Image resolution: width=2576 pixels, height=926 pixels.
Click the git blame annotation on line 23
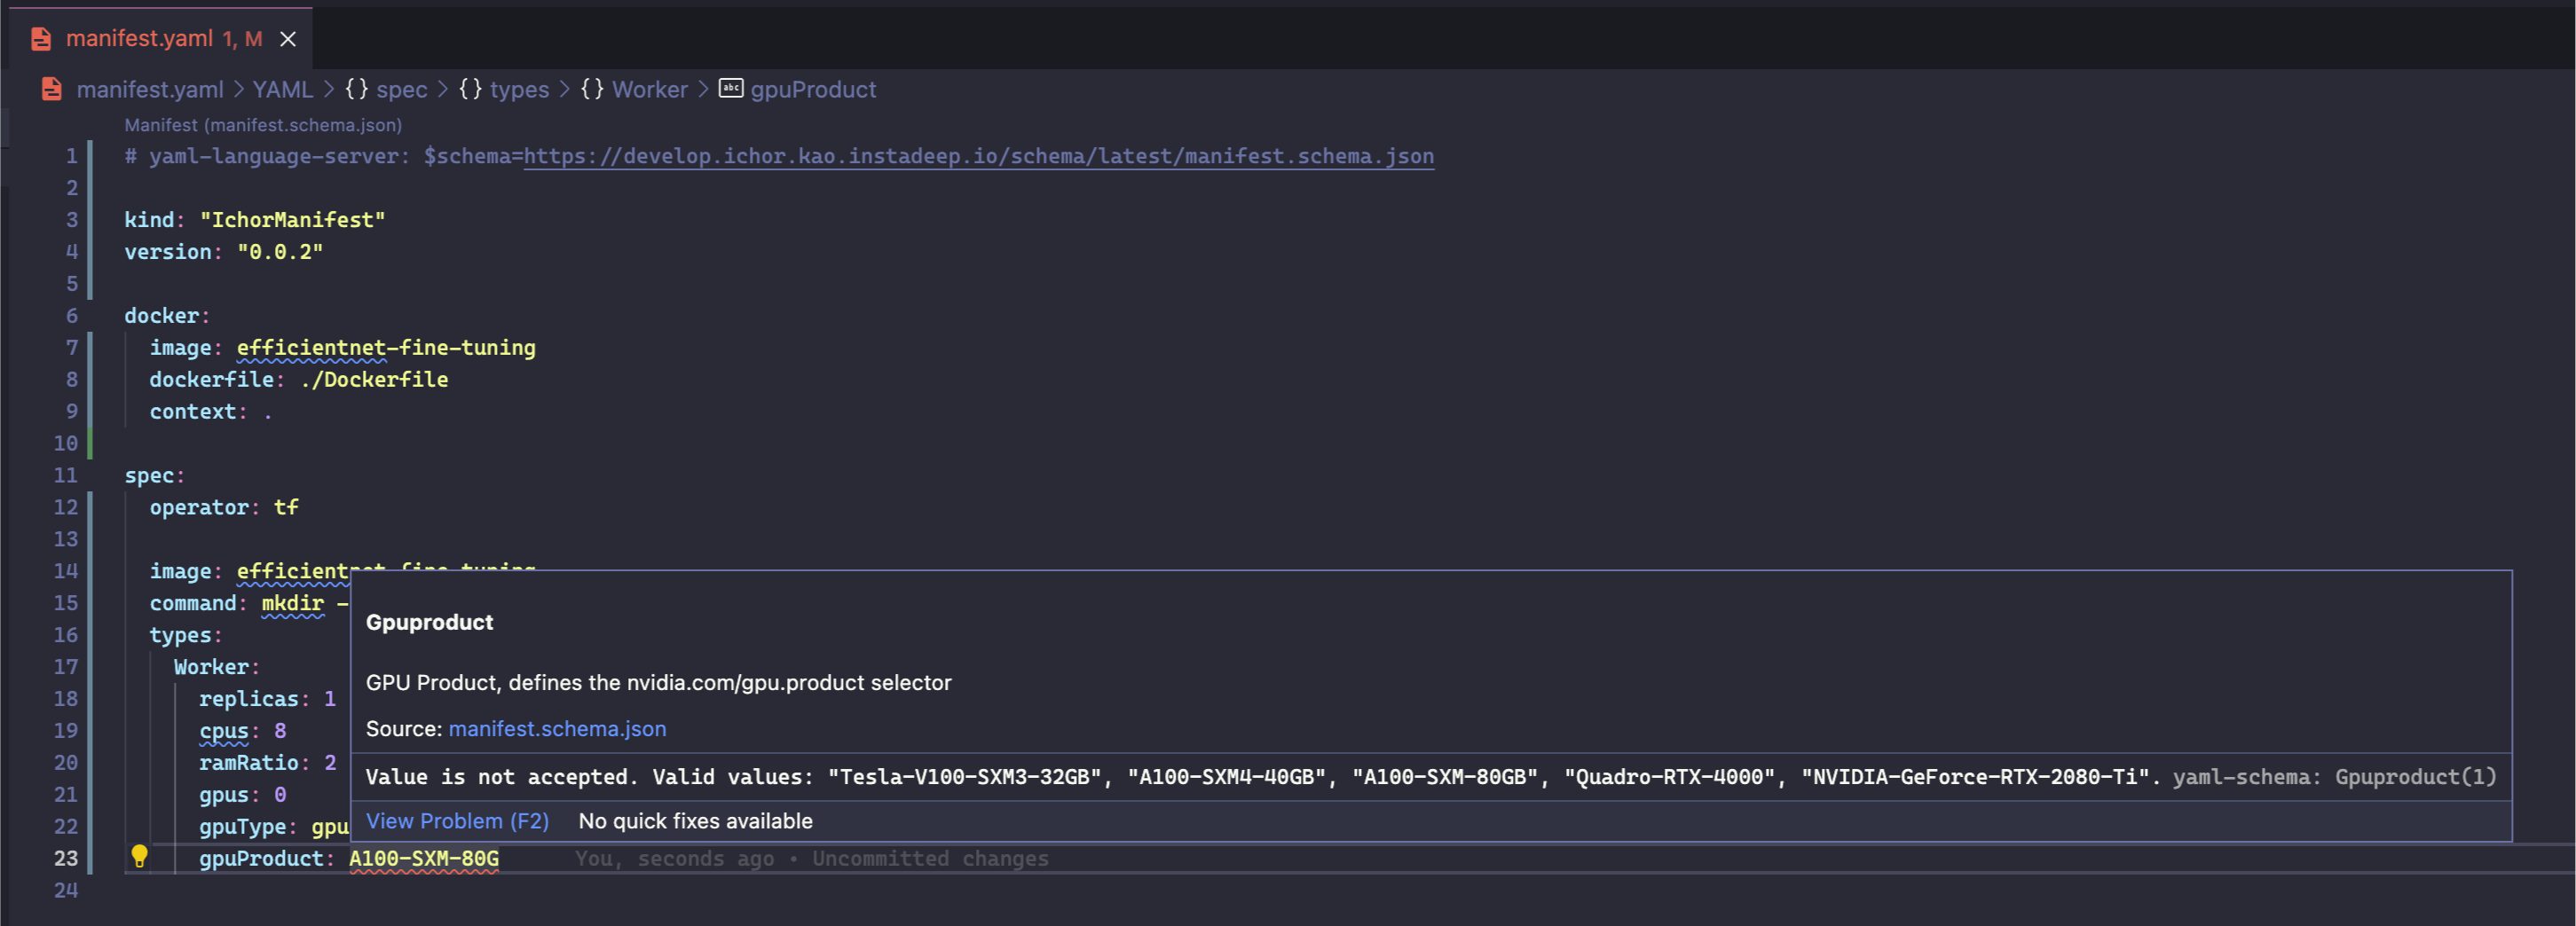click(x=811, y=858)
